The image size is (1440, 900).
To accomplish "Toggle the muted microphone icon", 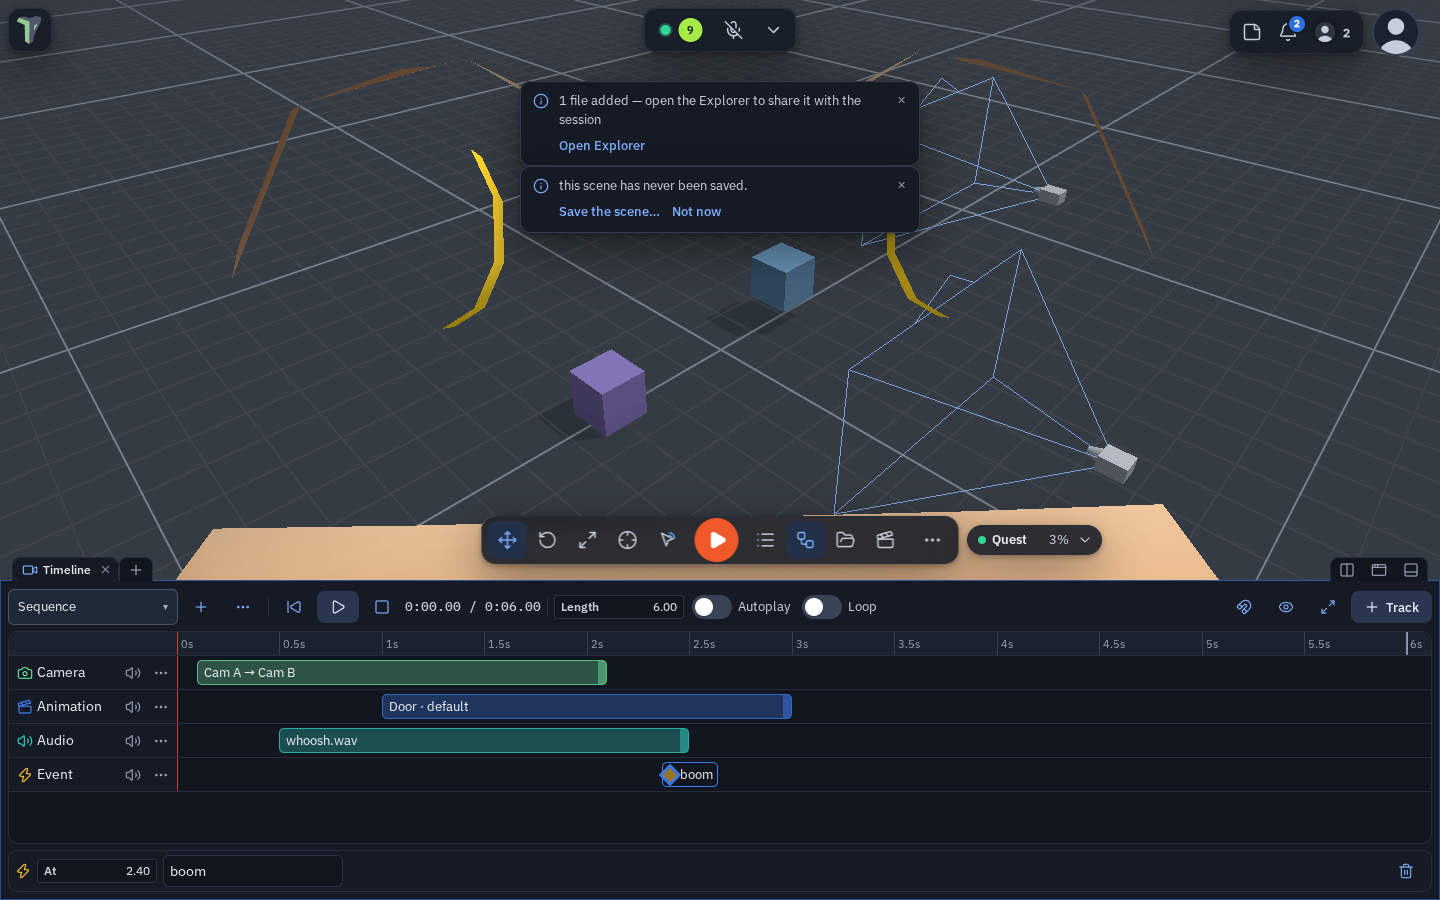I will point(733,30).
